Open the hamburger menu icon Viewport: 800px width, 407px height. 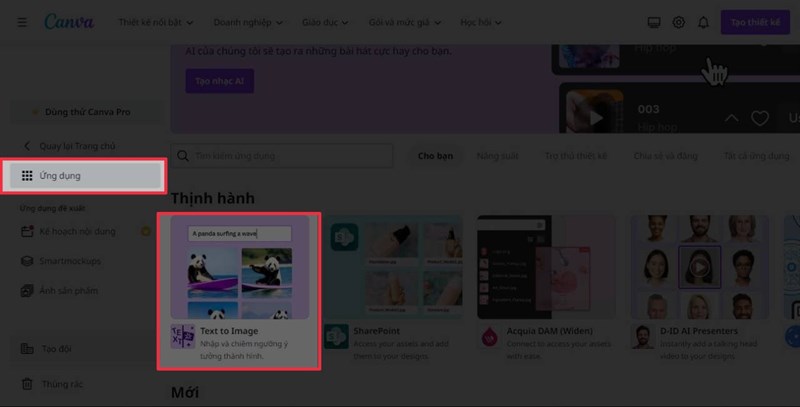click(x=22, y=22)
